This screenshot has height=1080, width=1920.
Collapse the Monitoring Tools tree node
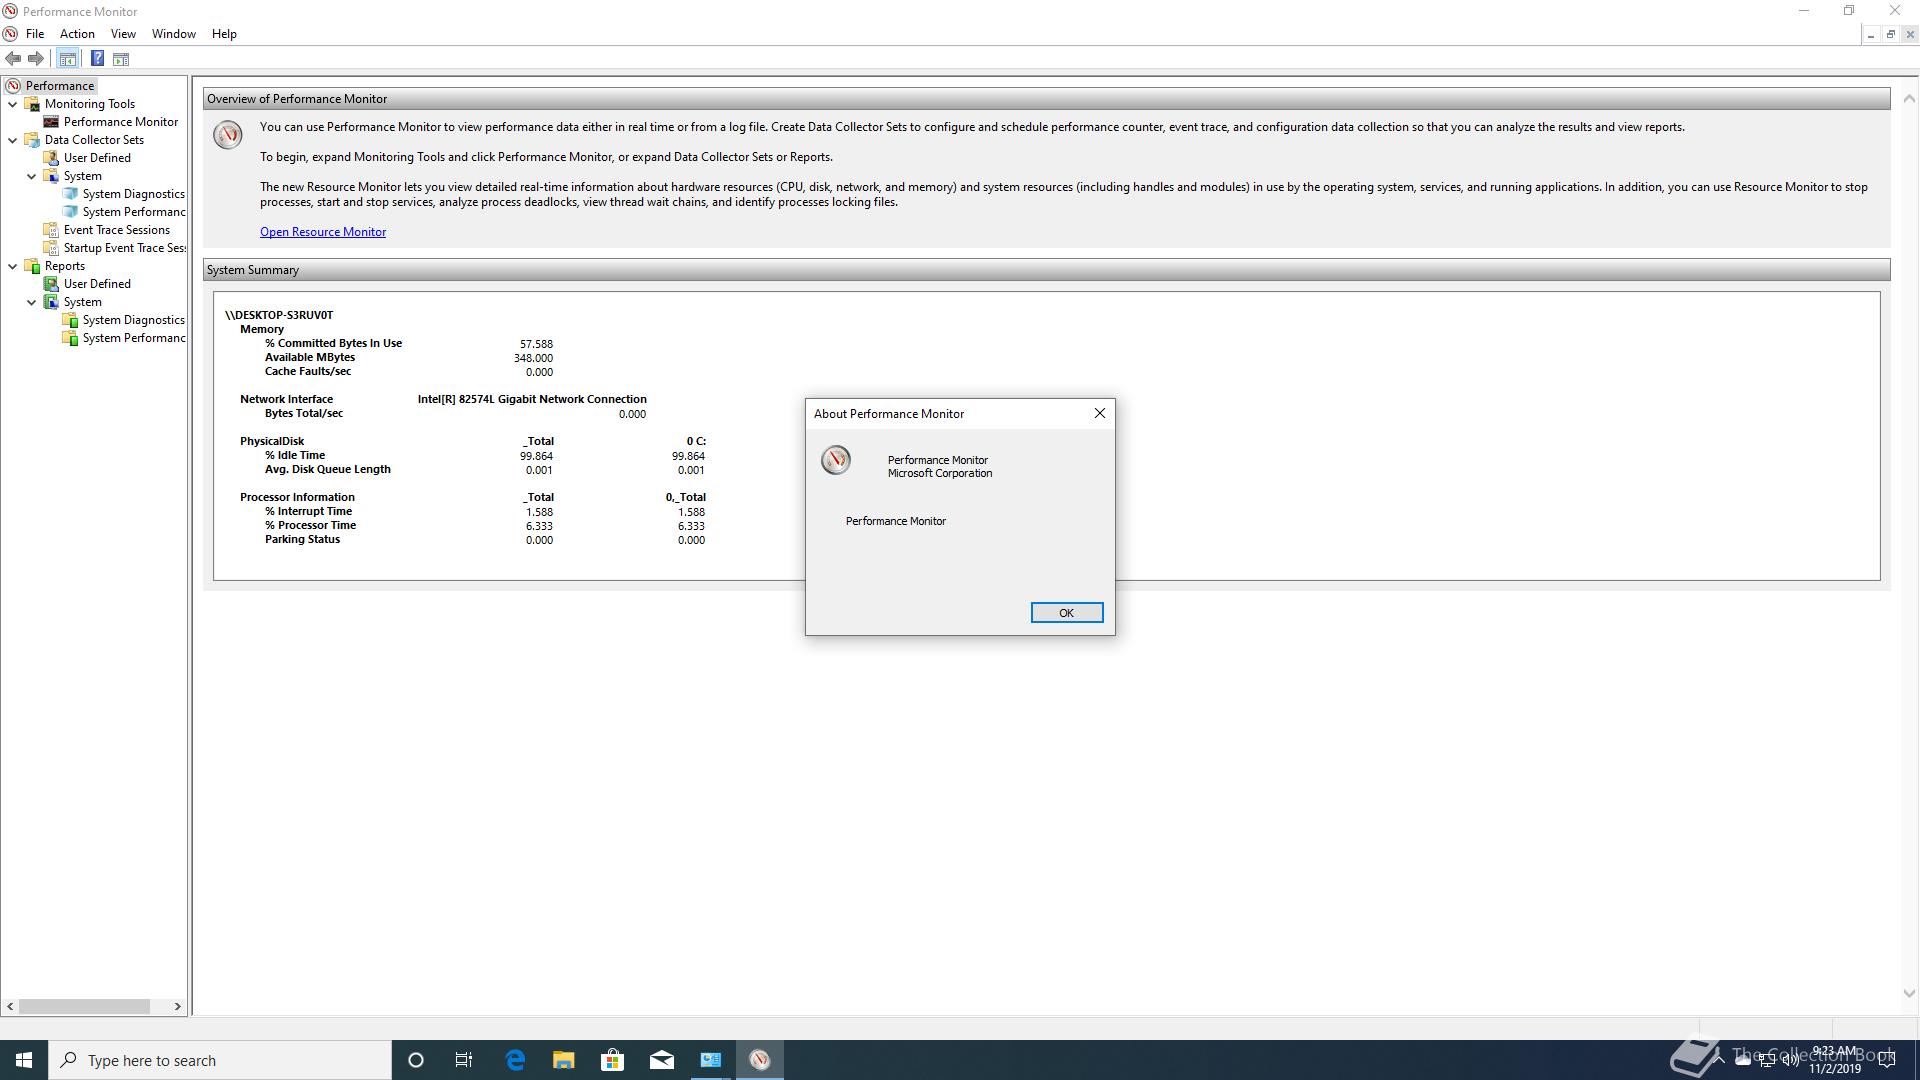point(13,104)
